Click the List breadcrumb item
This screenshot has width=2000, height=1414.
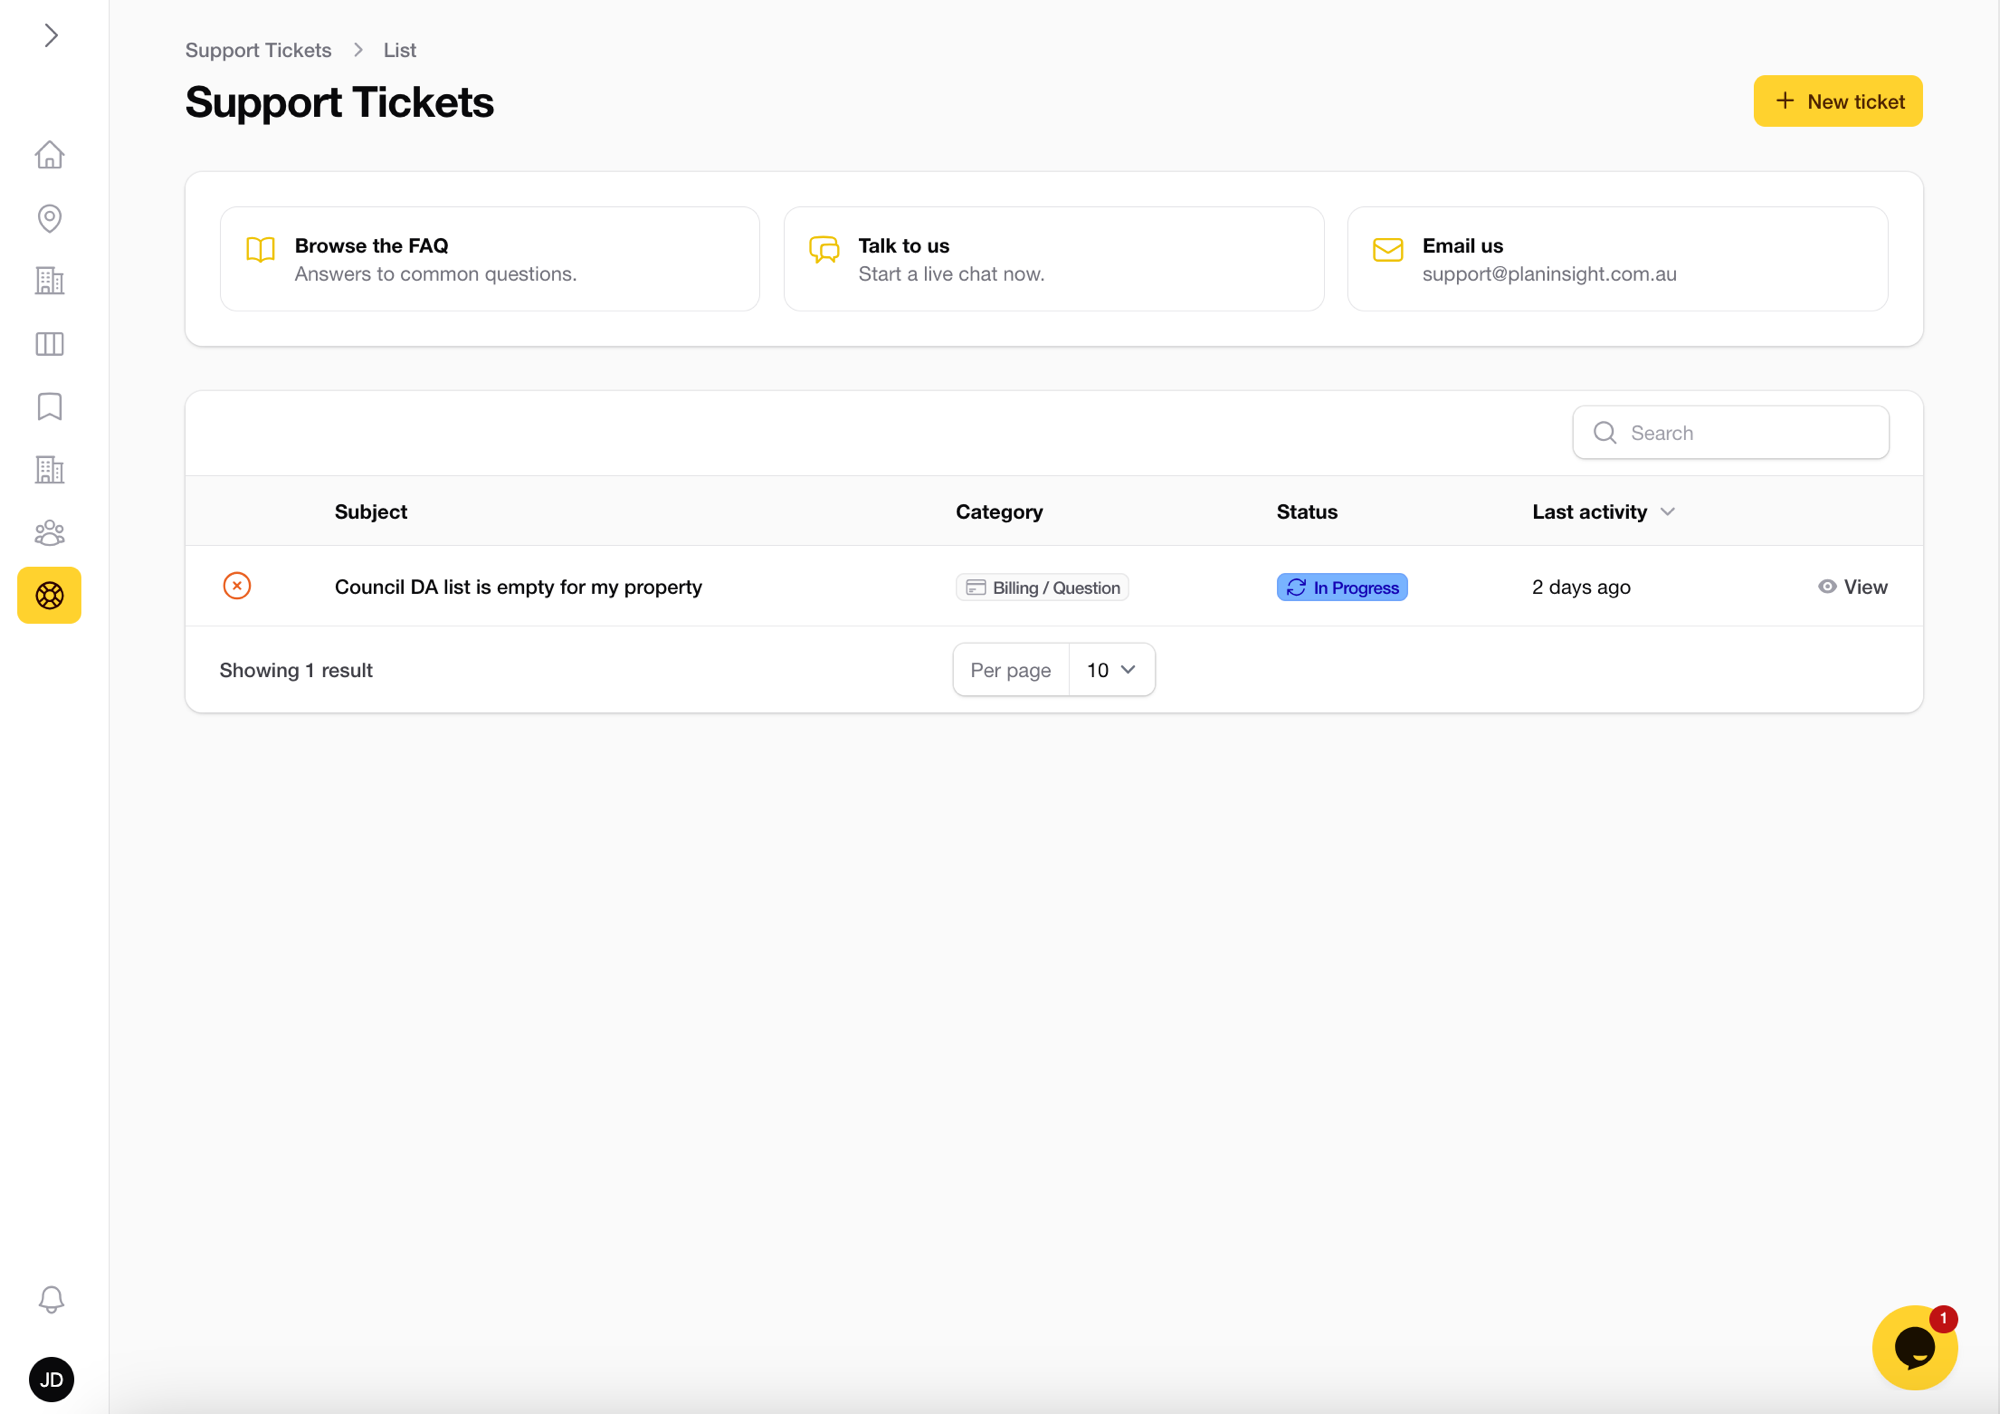[x=399, y=50]
